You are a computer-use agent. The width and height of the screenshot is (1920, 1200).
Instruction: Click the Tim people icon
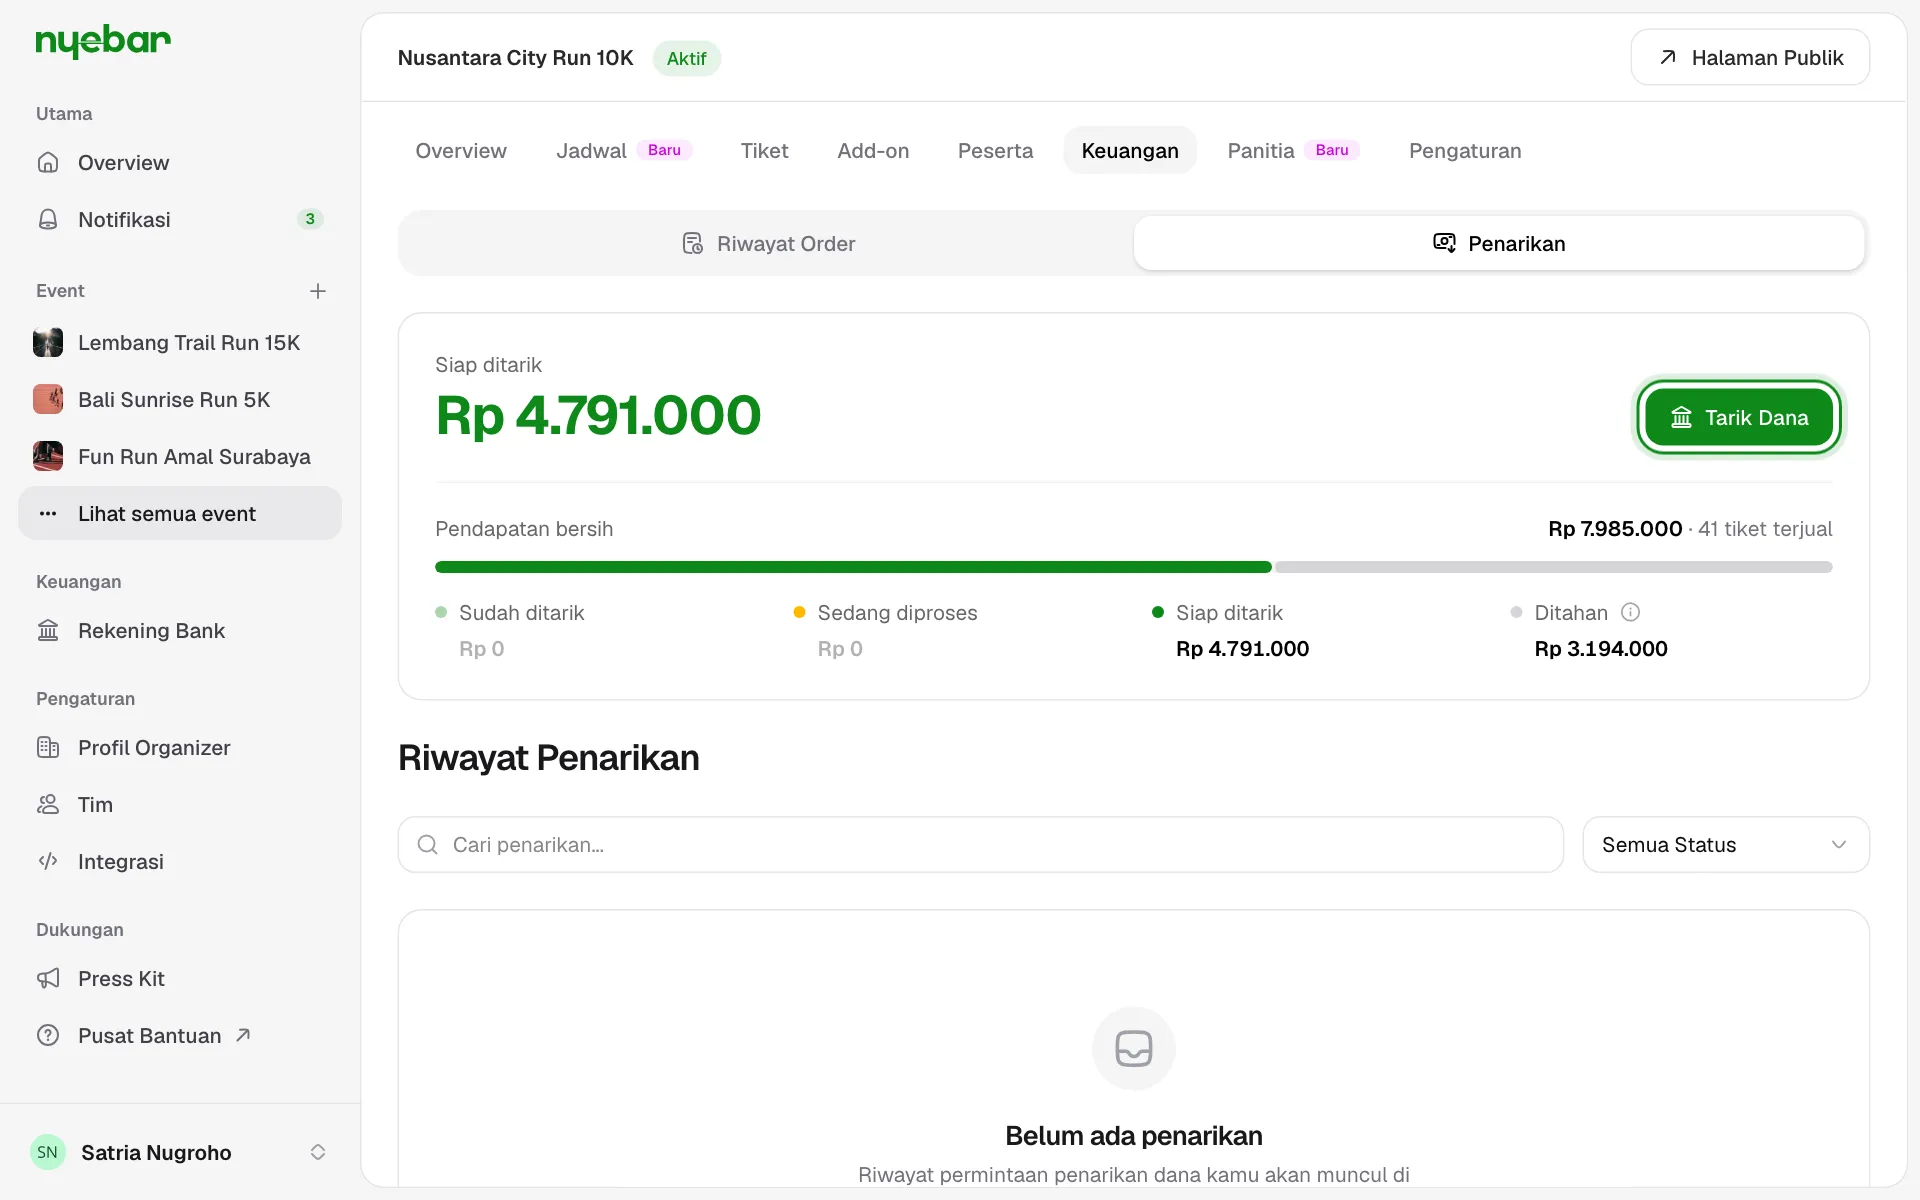[x=48, y=805]
